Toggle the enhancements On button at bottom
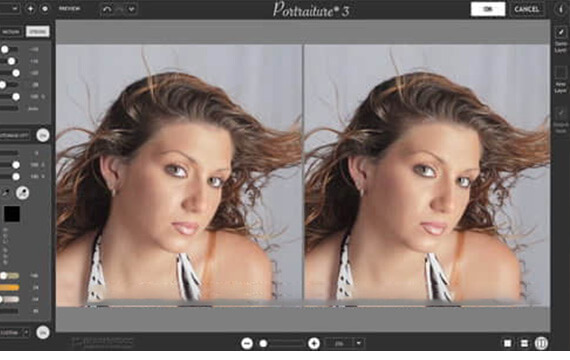Viewport: 570px width, 360px height. tap(43, 332)
